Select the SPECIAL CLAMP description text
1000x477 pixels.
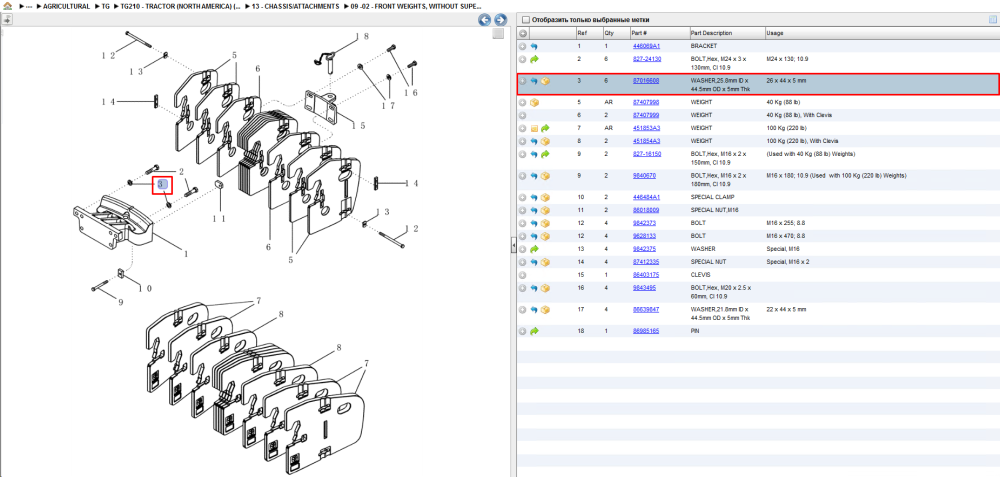click(x=712, y=198)
